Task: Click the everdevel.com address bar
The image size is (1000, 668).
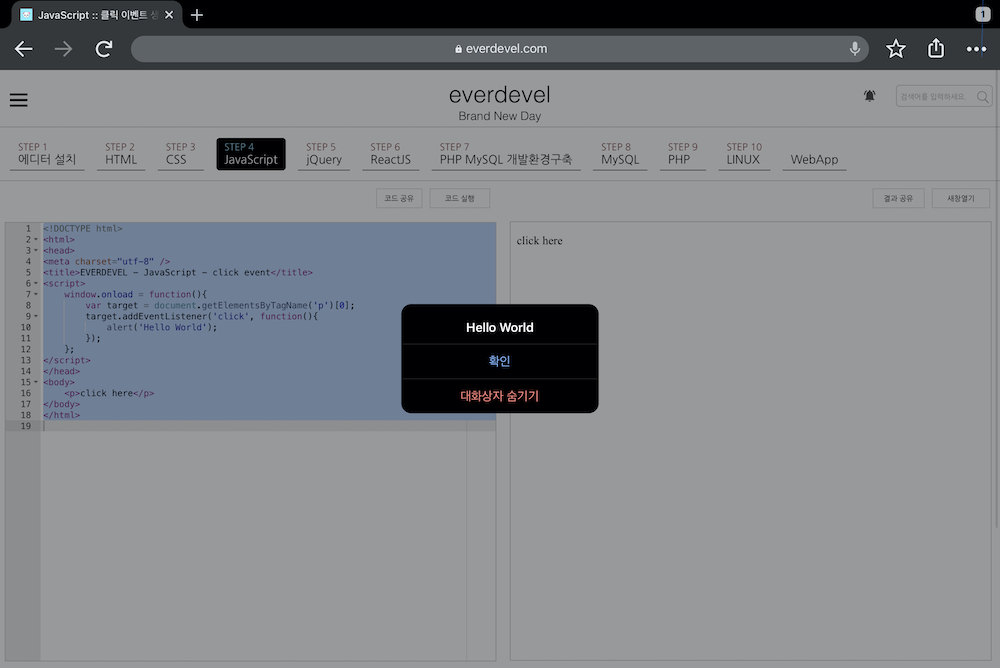Action: [499, 48]
